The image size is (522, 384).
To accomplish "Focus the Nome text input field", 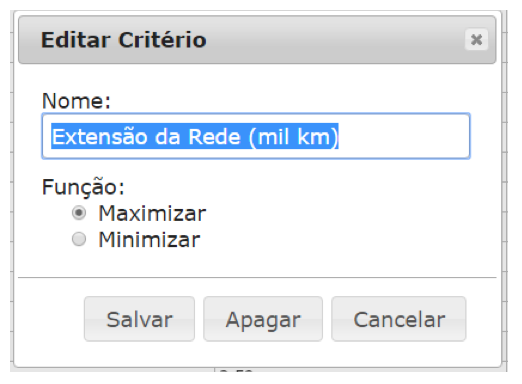I will pos(256,136).
